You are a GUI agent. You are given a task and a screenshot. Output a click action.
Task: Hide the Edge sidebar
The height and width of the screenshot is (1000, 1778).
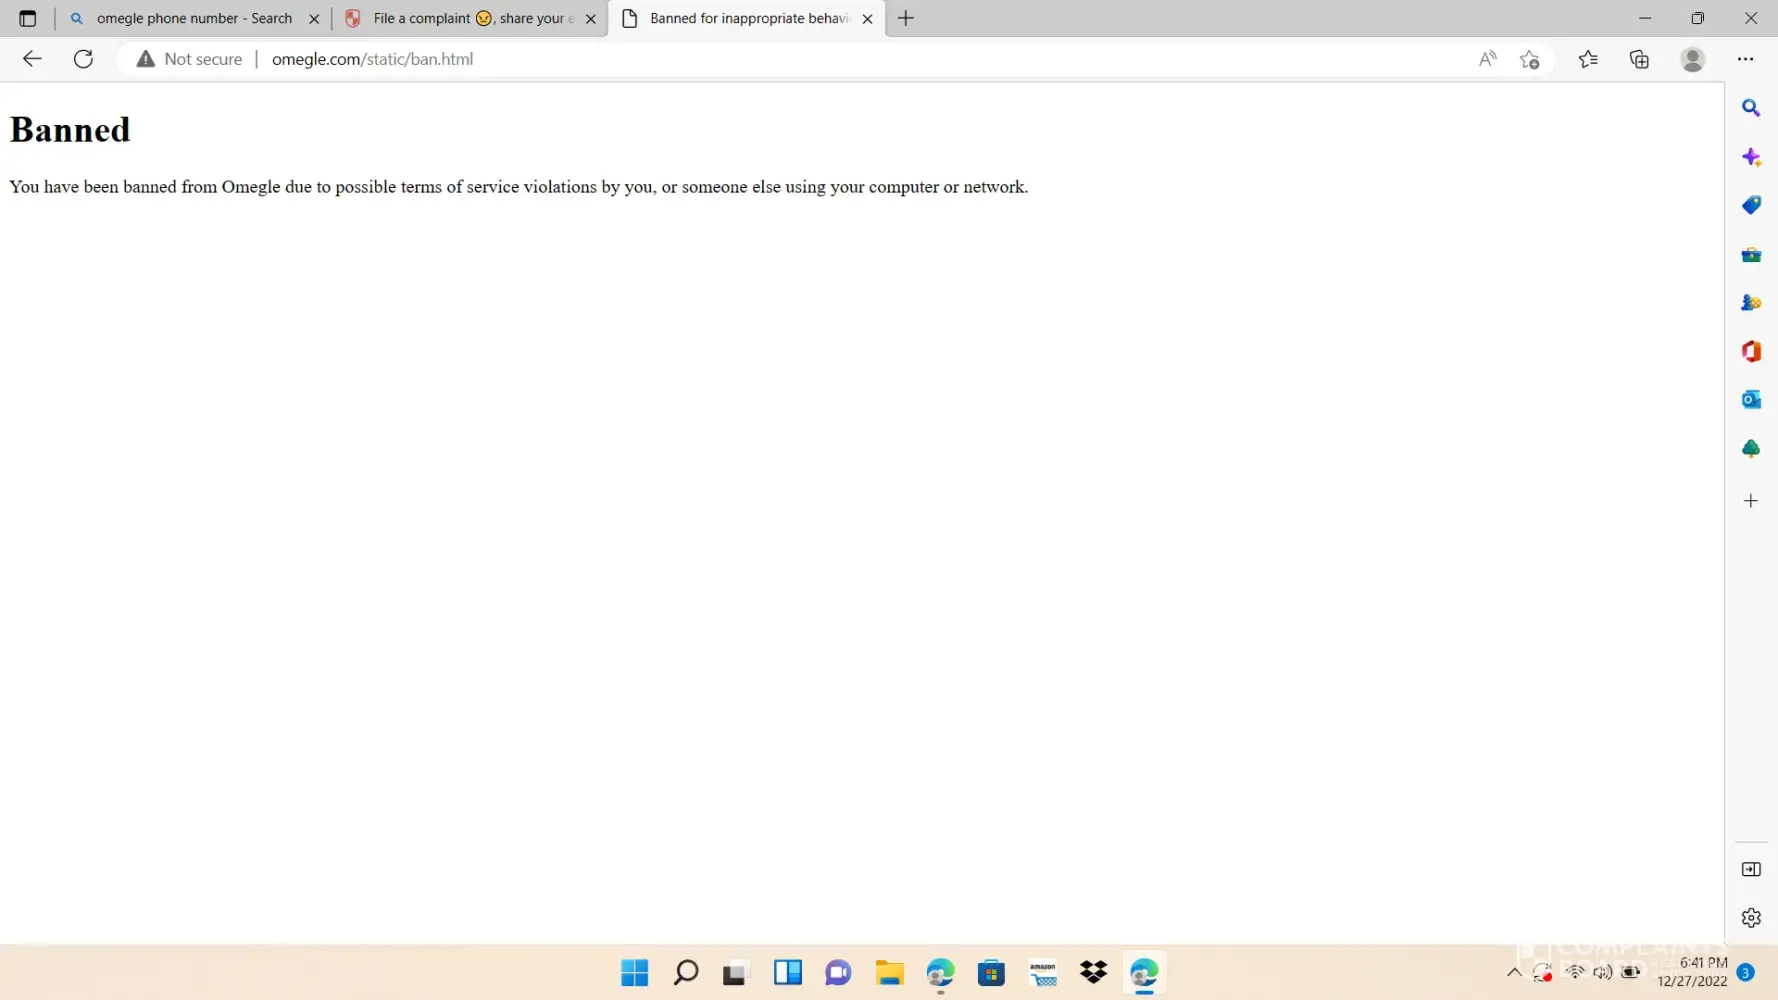1751,869
